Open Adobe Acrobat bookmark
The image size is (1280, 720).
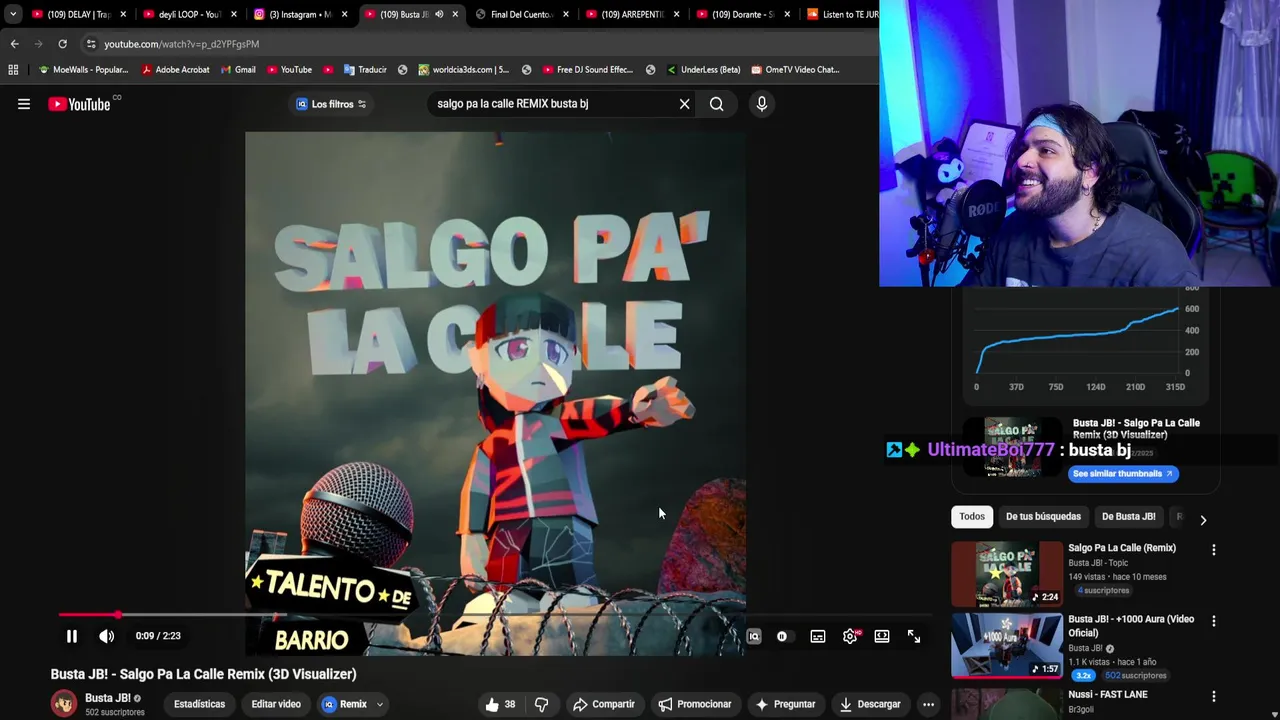176,70
